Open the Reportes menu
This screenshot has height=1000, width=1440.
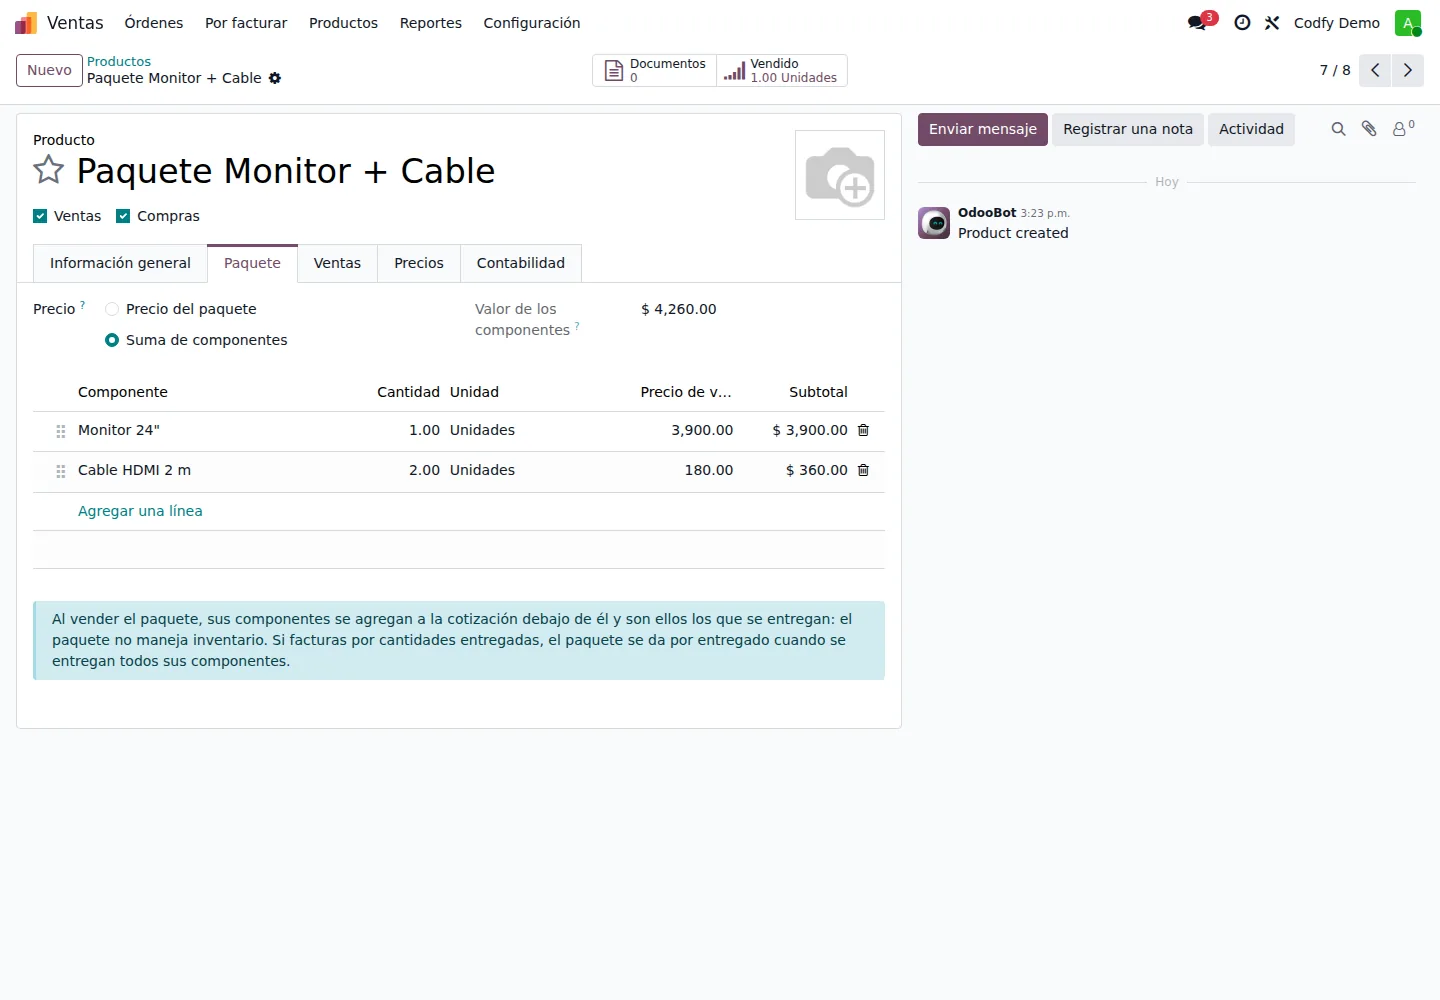coord(431,23)
